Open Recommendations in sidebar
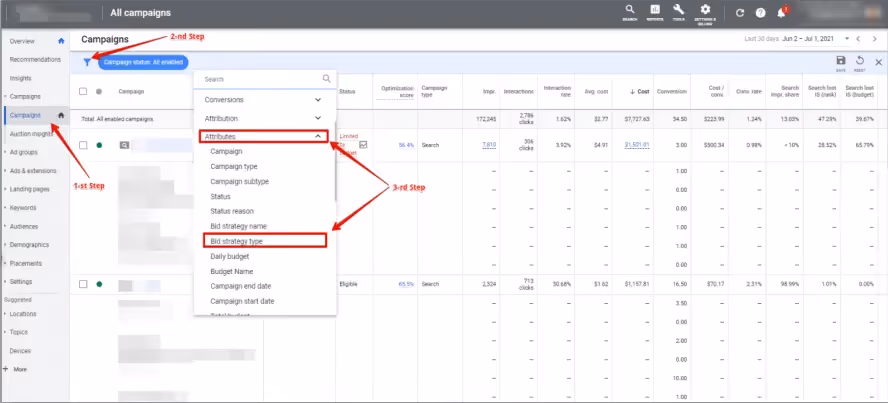This screenshot has height=403, width=888. pos(35,59)
